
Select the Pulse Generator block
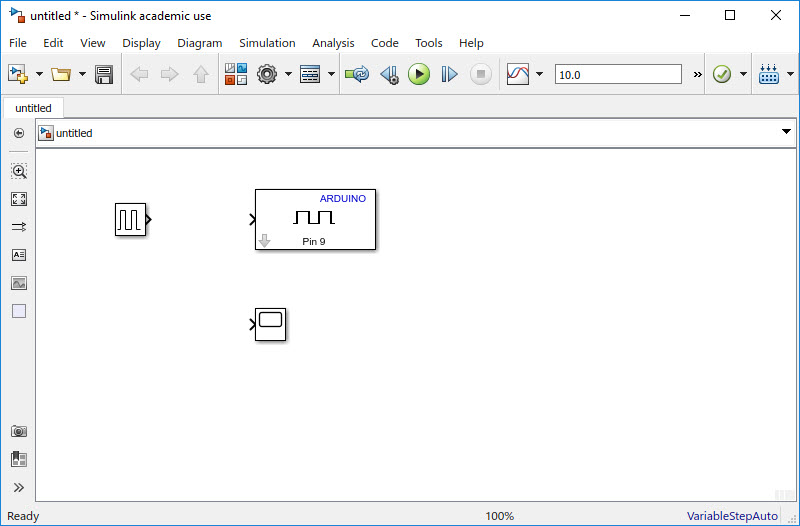coord(131,219)
